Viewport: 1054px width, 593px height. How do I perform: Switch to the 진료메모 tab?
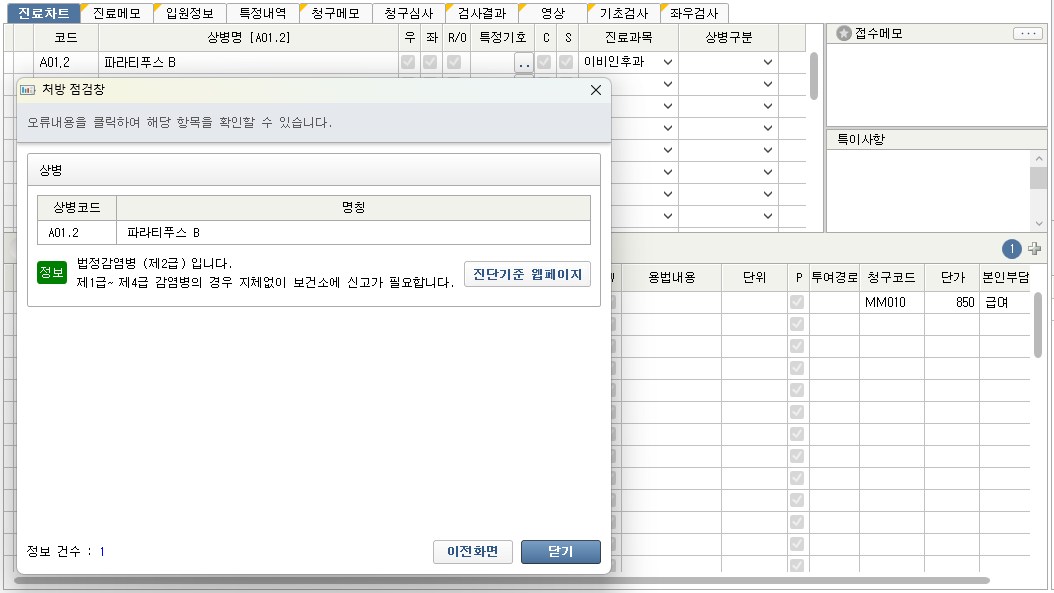(116, 14)
